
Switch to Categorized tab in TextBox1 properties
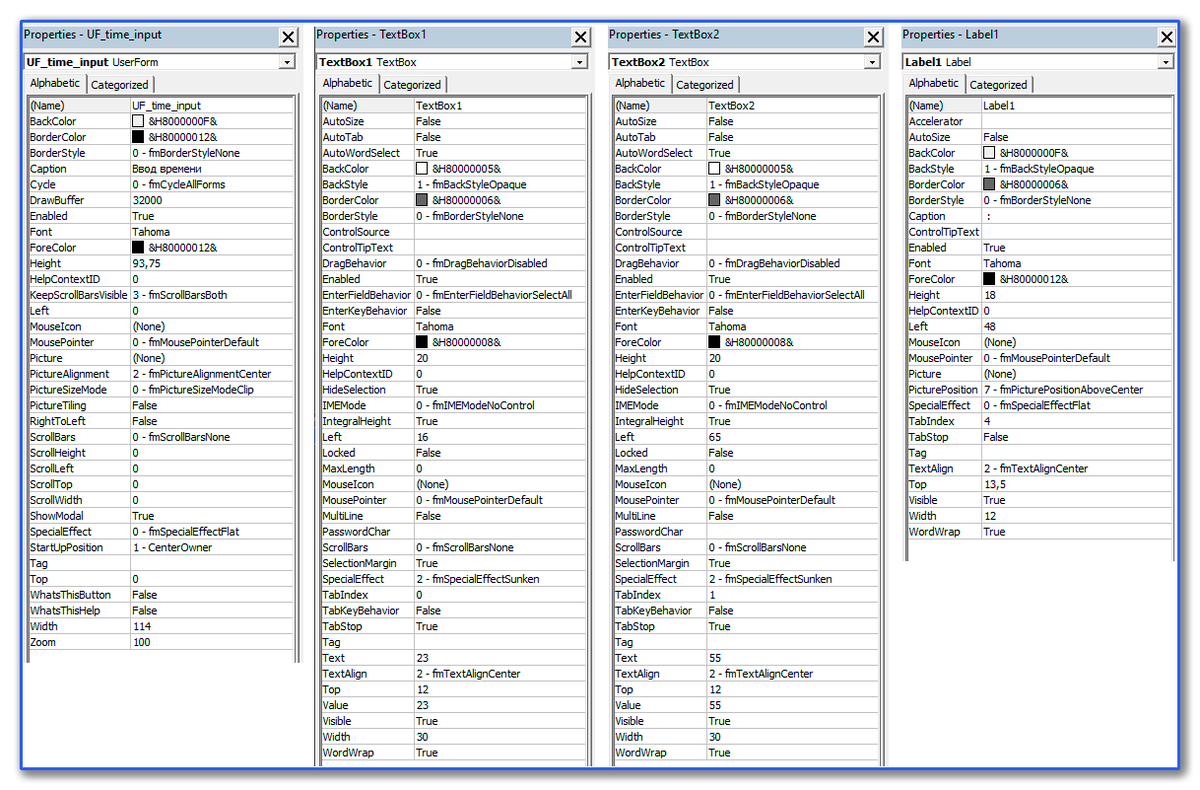click(x=412, y=85)
